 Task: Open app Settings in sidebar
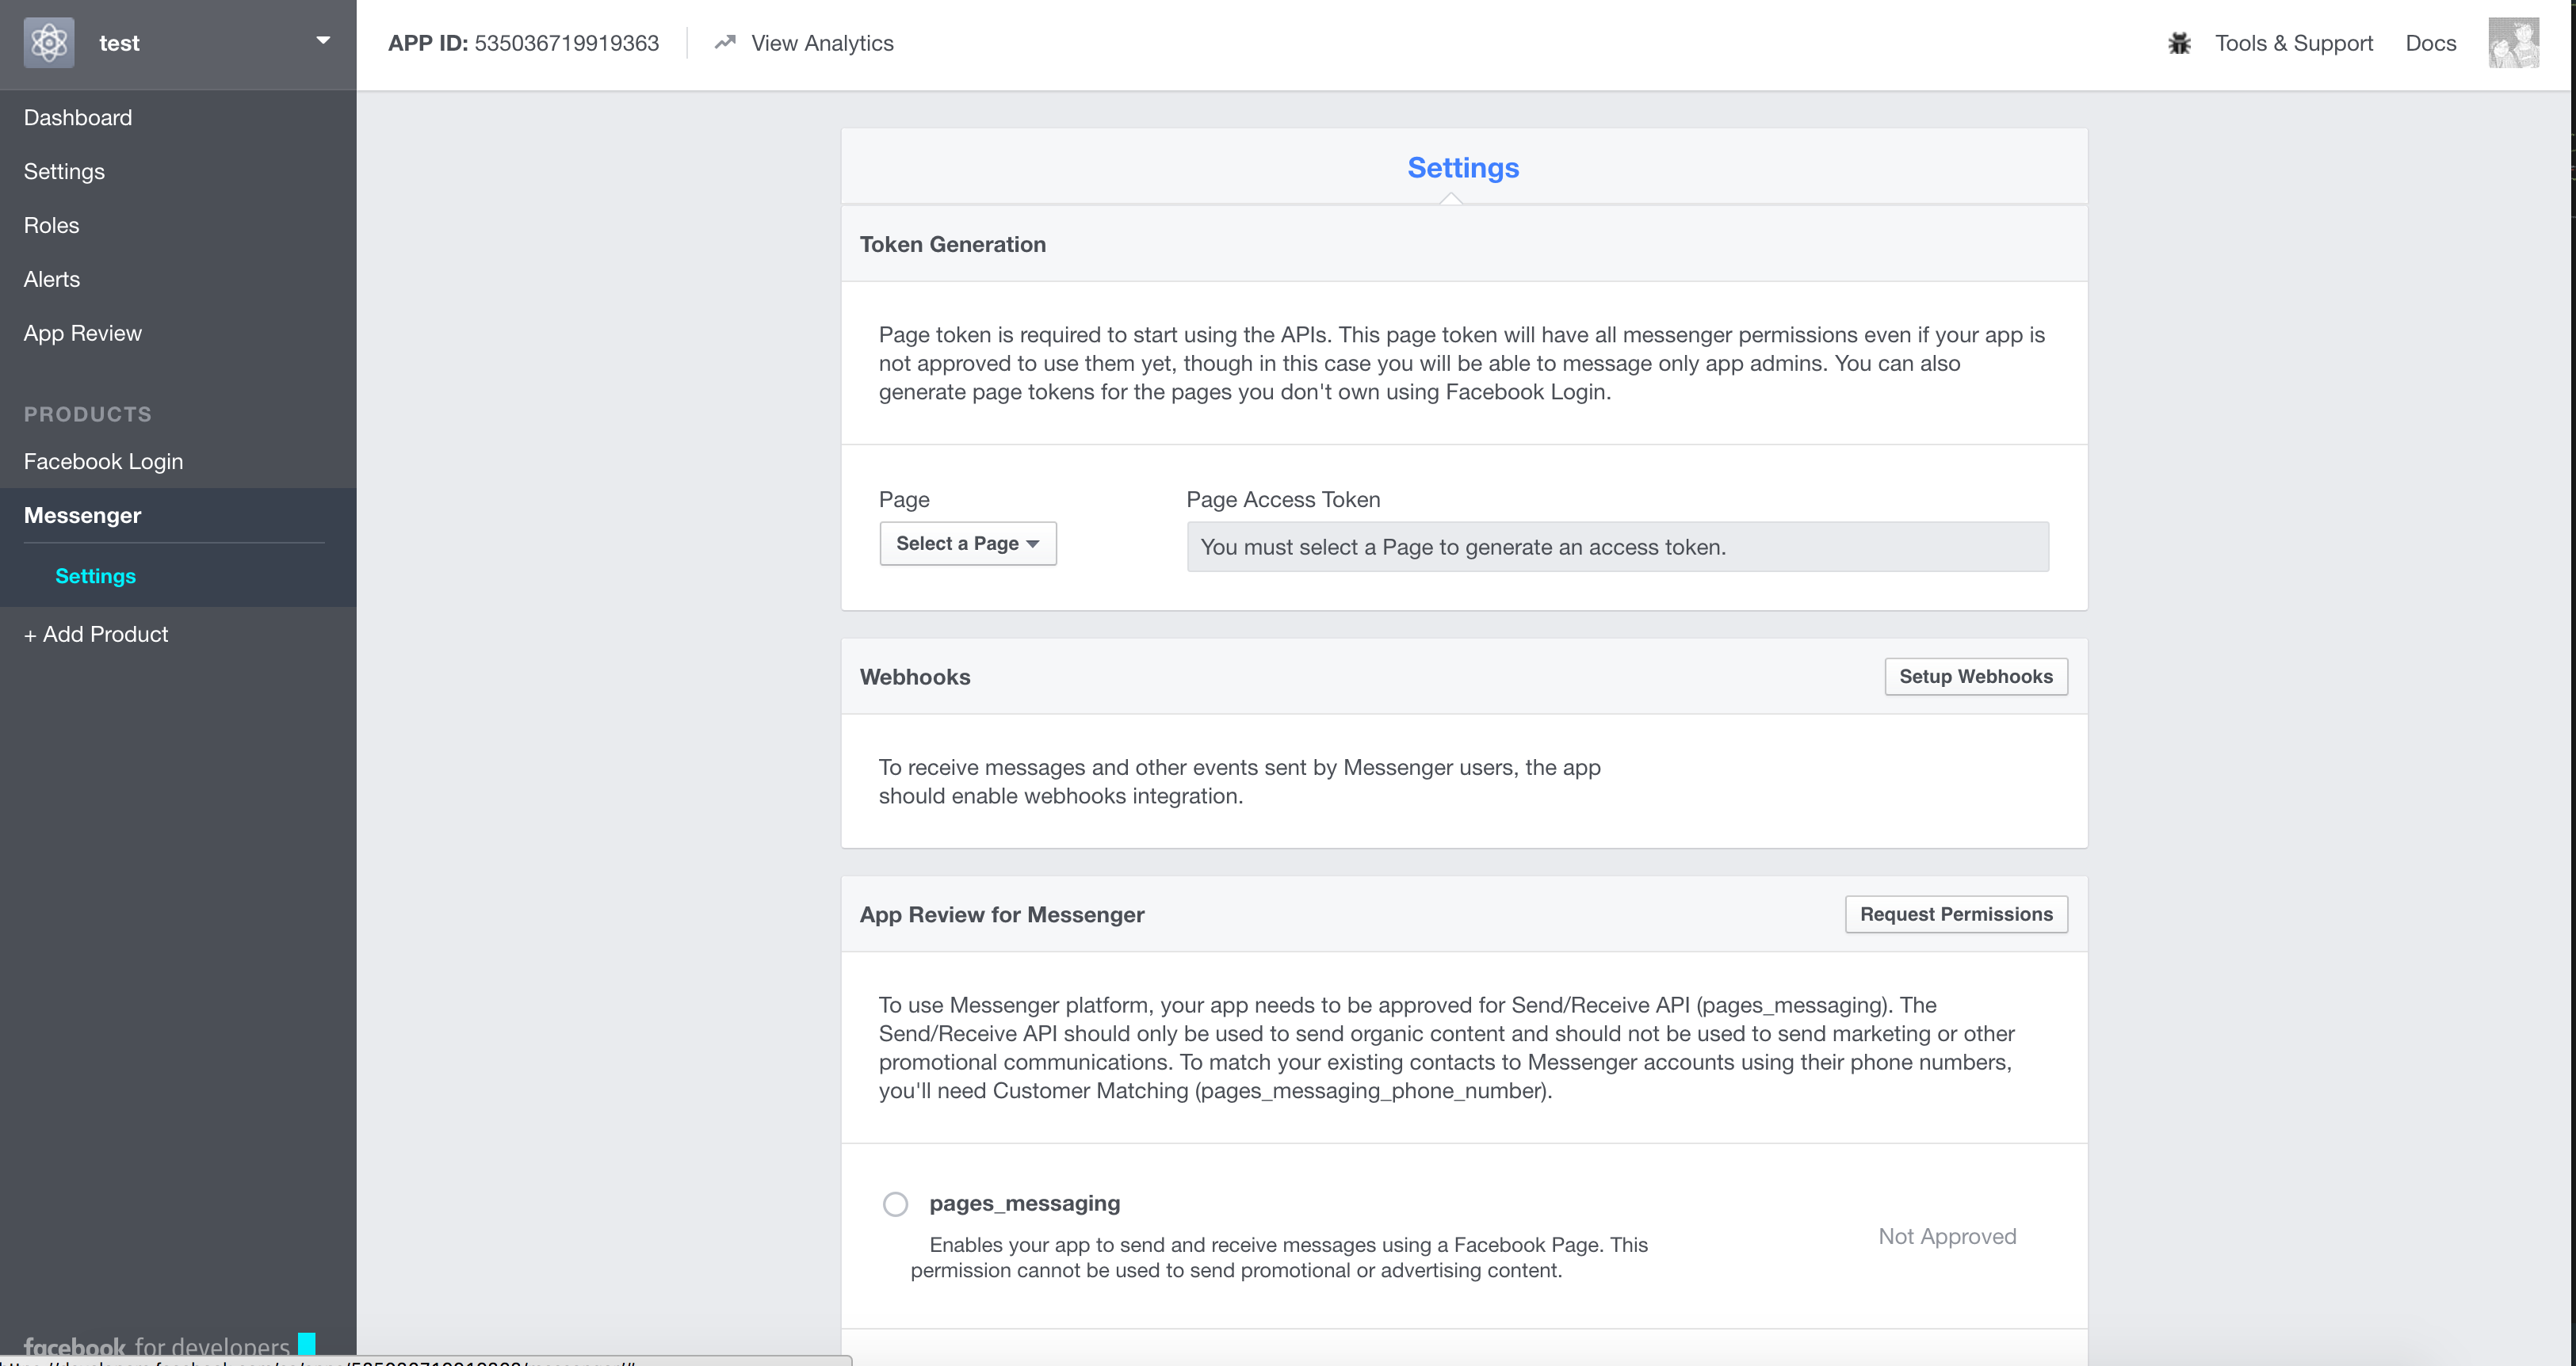point(64,171)
